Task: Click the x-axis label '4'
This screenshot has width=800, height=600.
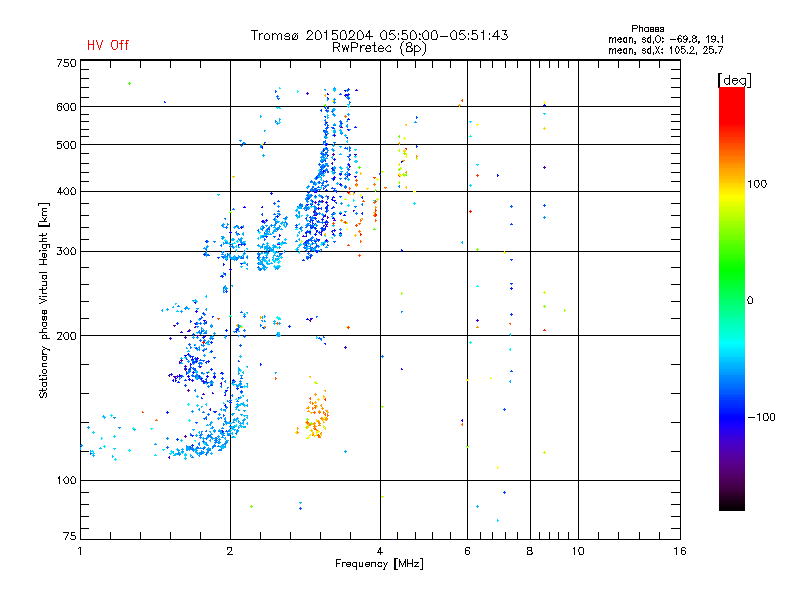Action: coord(380,551)
